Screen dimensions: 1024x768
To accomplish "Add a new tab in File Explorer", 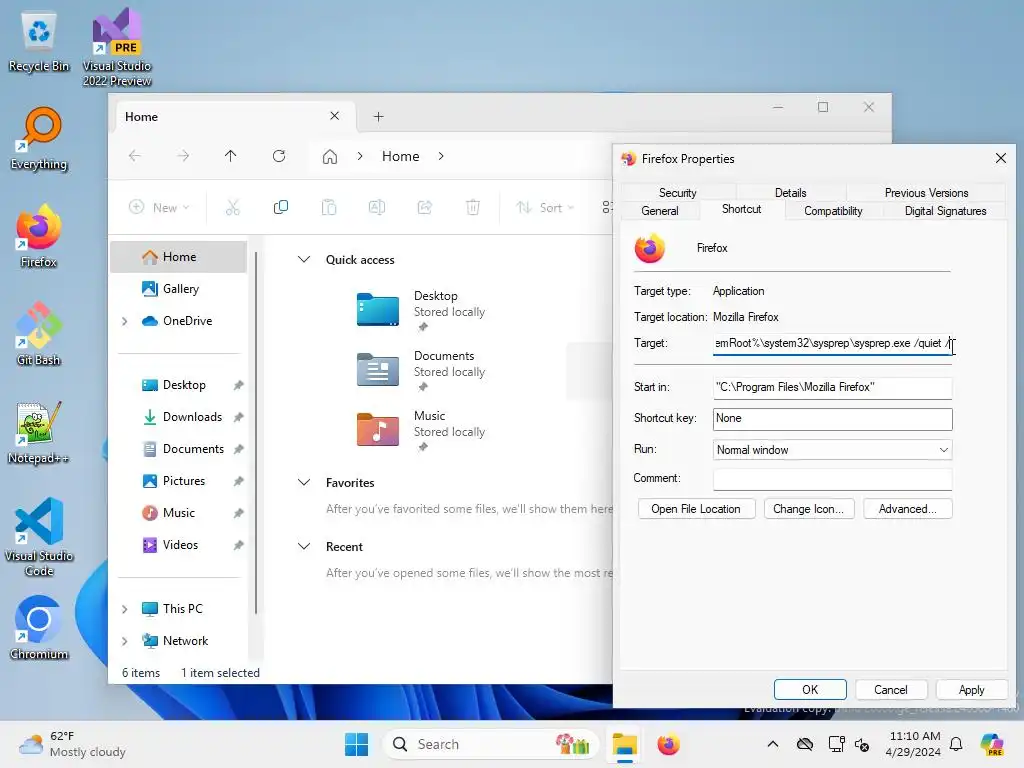I will [x=378, y=117].
